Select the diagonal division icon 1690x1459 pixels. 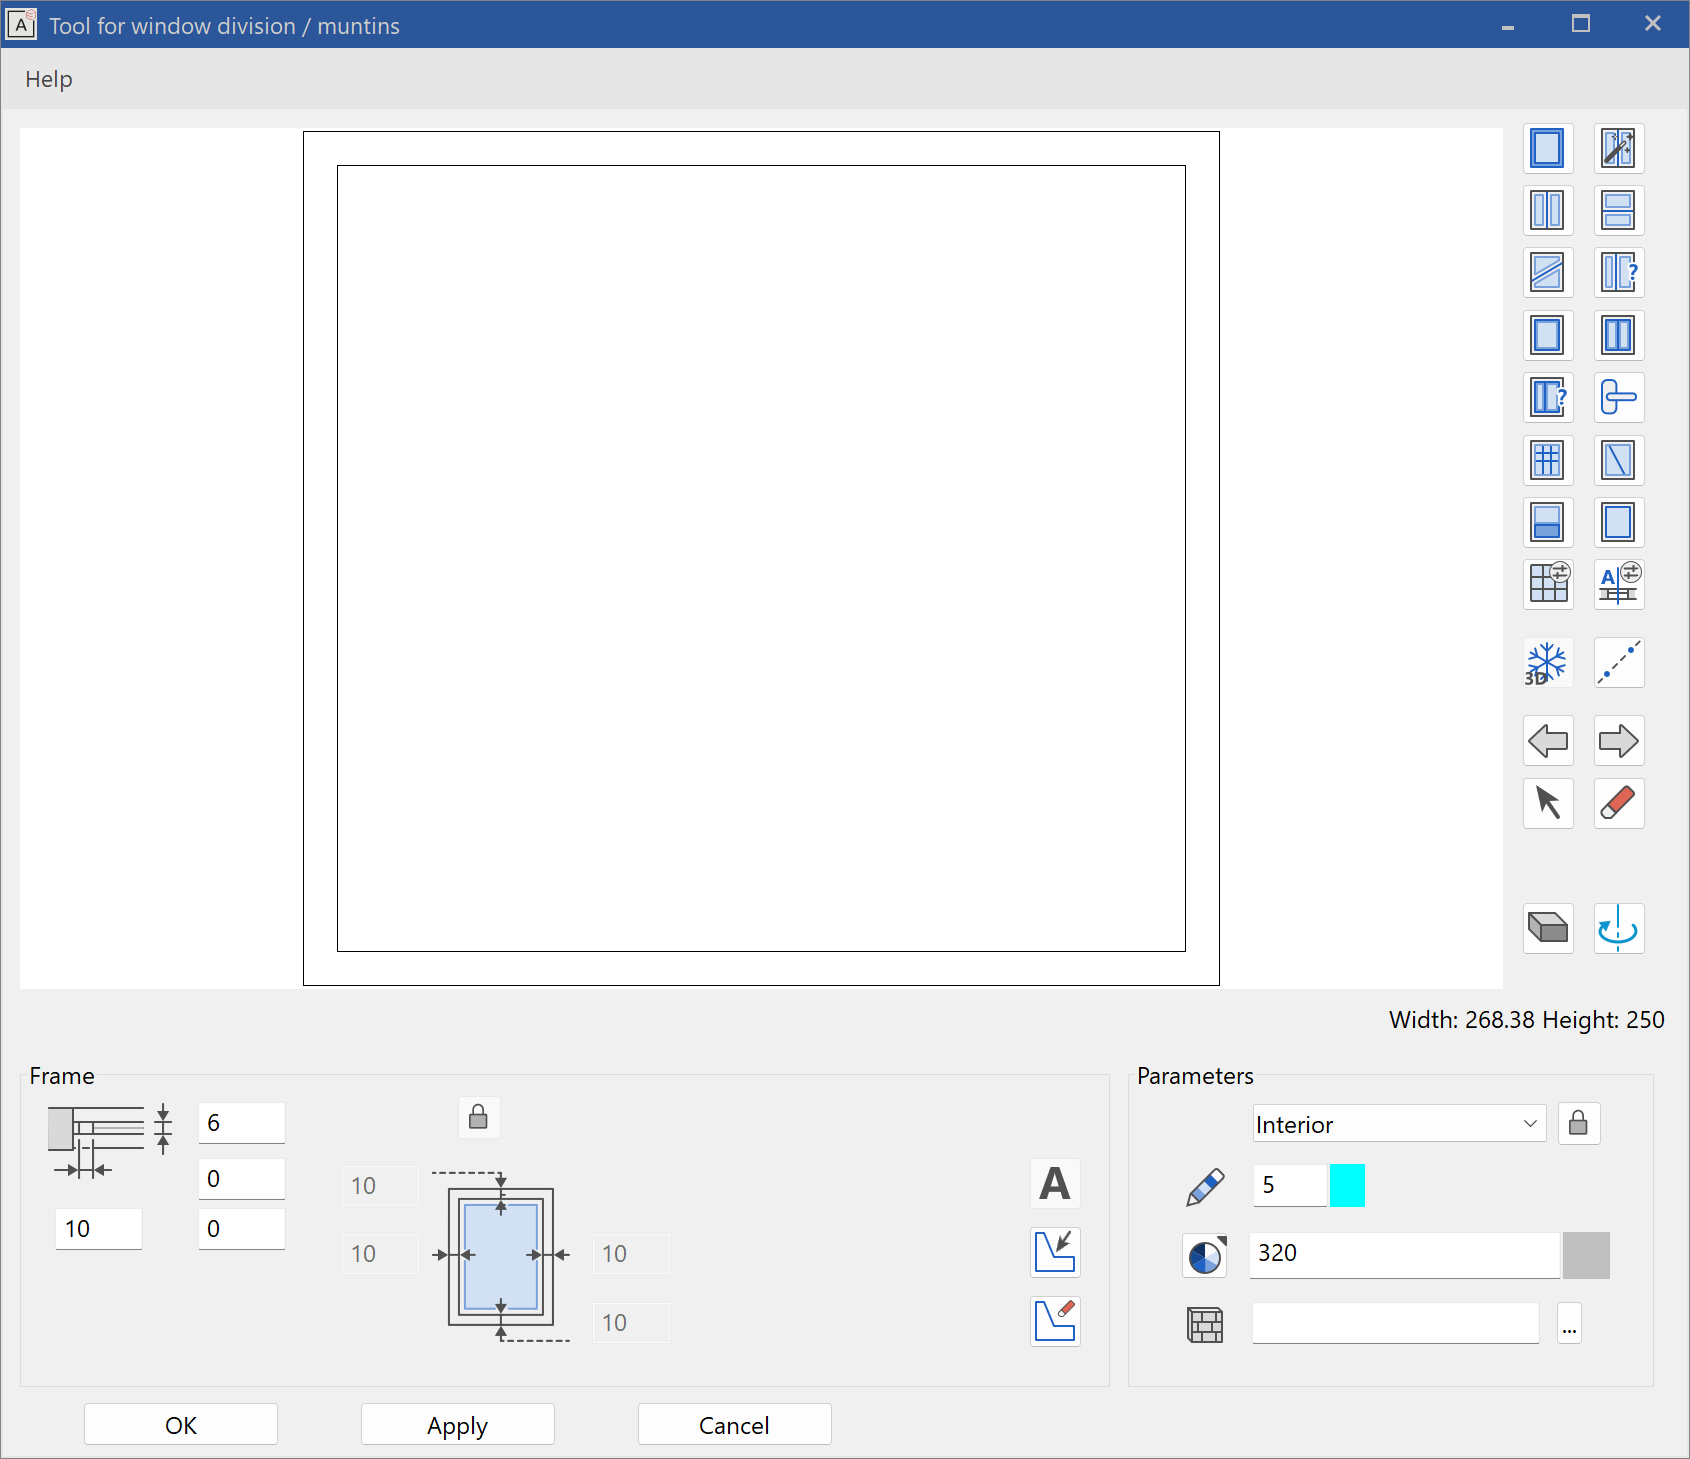pos(1548,272)
